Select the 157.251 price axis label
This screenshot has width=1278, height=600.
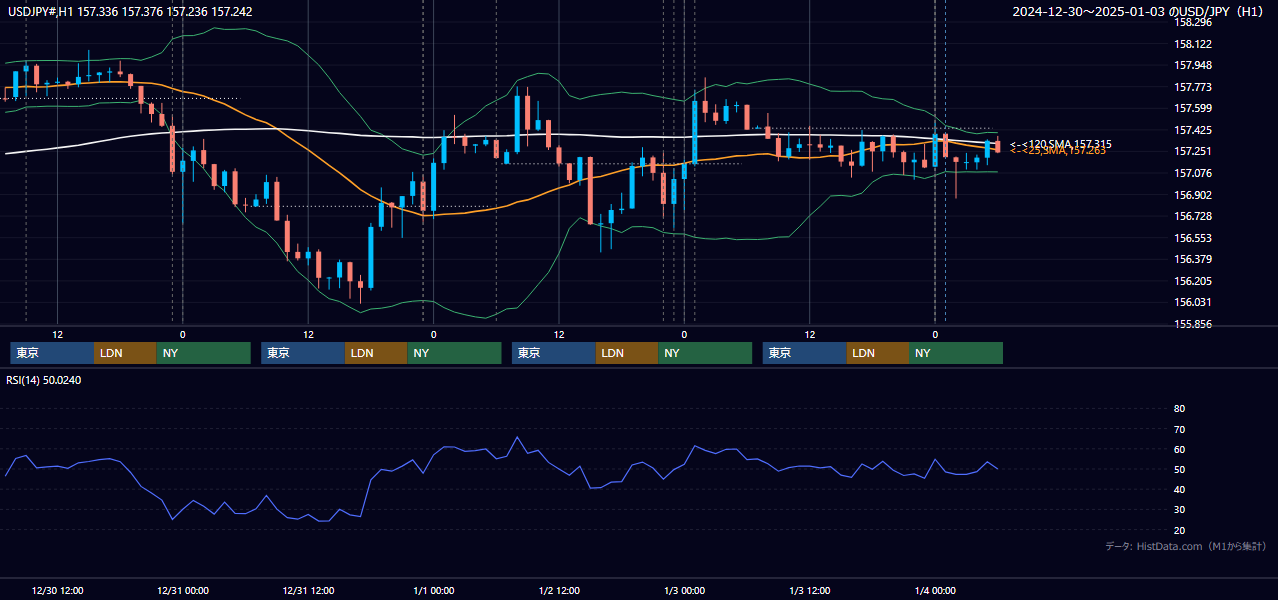[x=1193, y=151]
